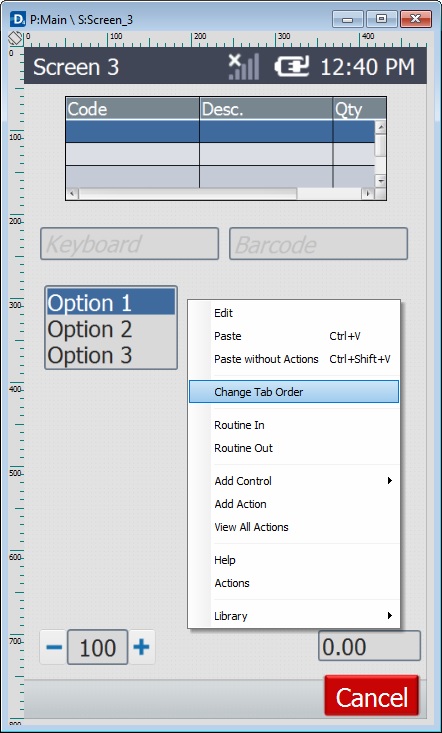Click grid horizontal scrollbar left arrow
442x733 pixels.
tap(72, 194)
